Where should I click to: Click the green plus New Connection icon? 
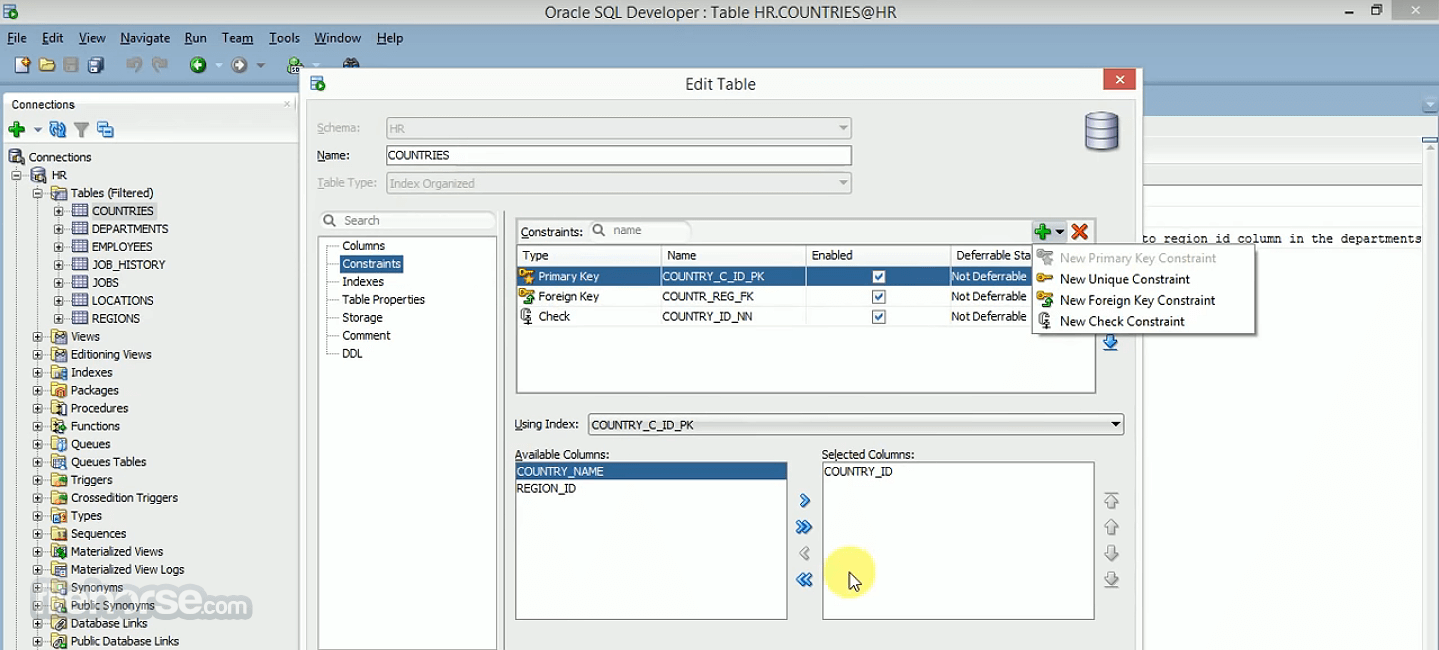coord(16,129)
